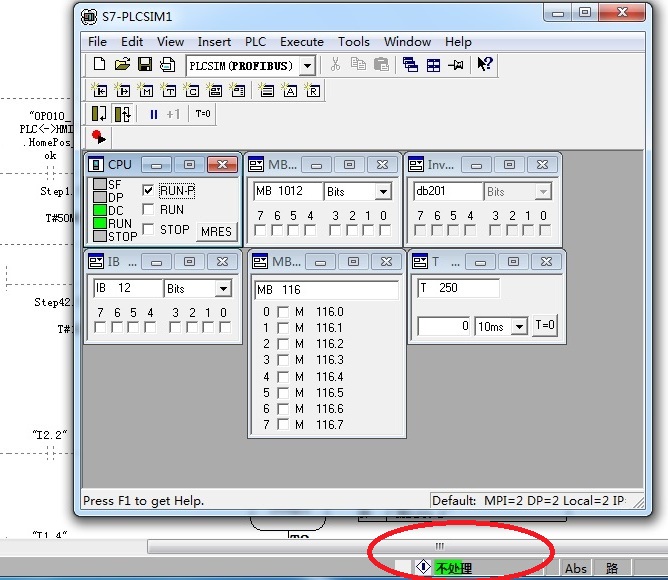Click the Cut scissors icon
The image size is (668, 580).
click(x=335, y=64)
